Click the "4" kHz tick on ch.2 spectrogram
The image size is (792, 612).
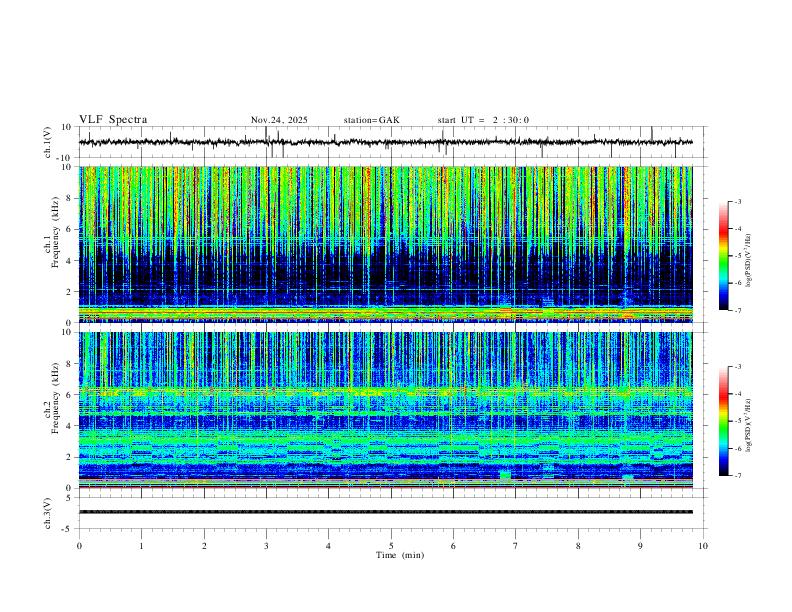pyautogui.click(x=70, y=426)
